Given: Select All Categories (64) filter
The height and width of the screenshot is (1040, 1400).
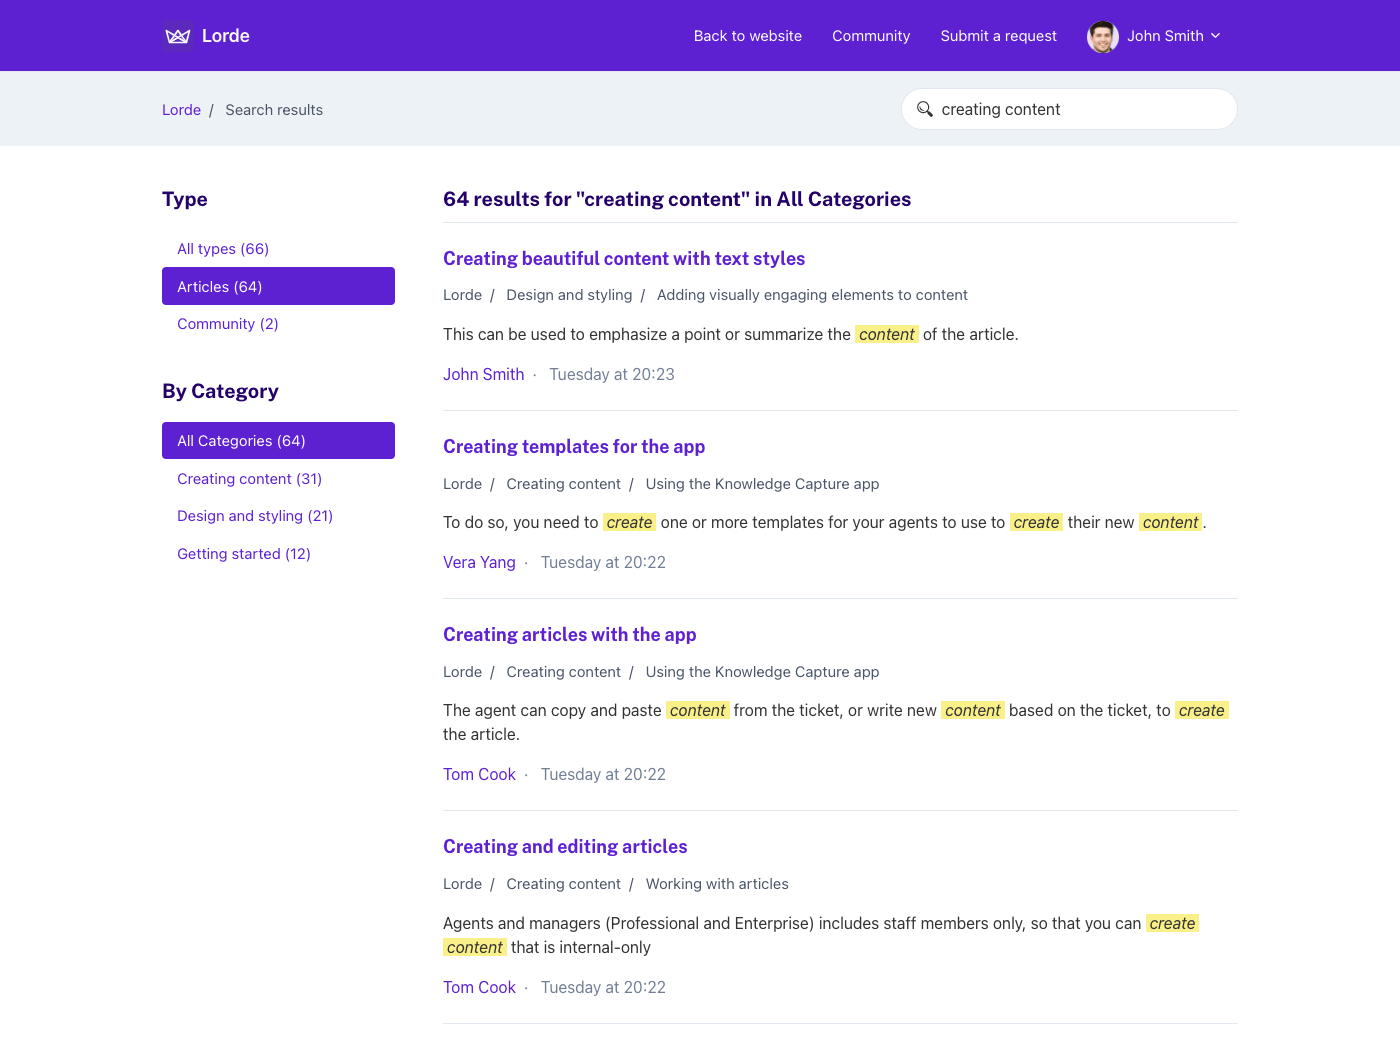Looking at the screenshot, I should (278, 441).
